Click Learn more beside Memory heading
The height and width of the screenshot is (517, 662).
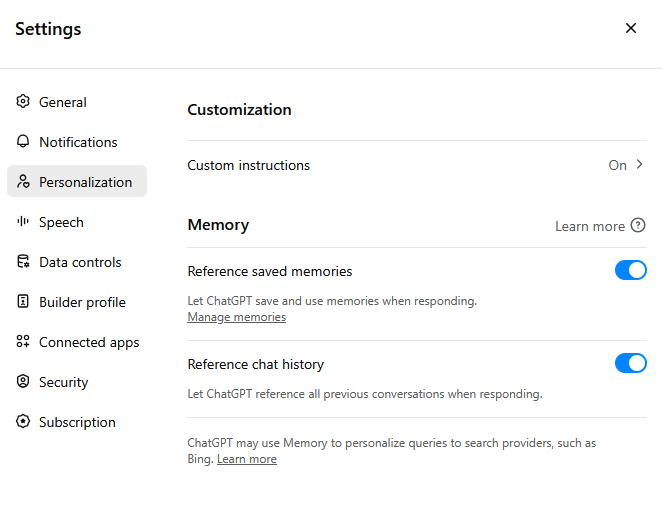click(x=589, y=226)
